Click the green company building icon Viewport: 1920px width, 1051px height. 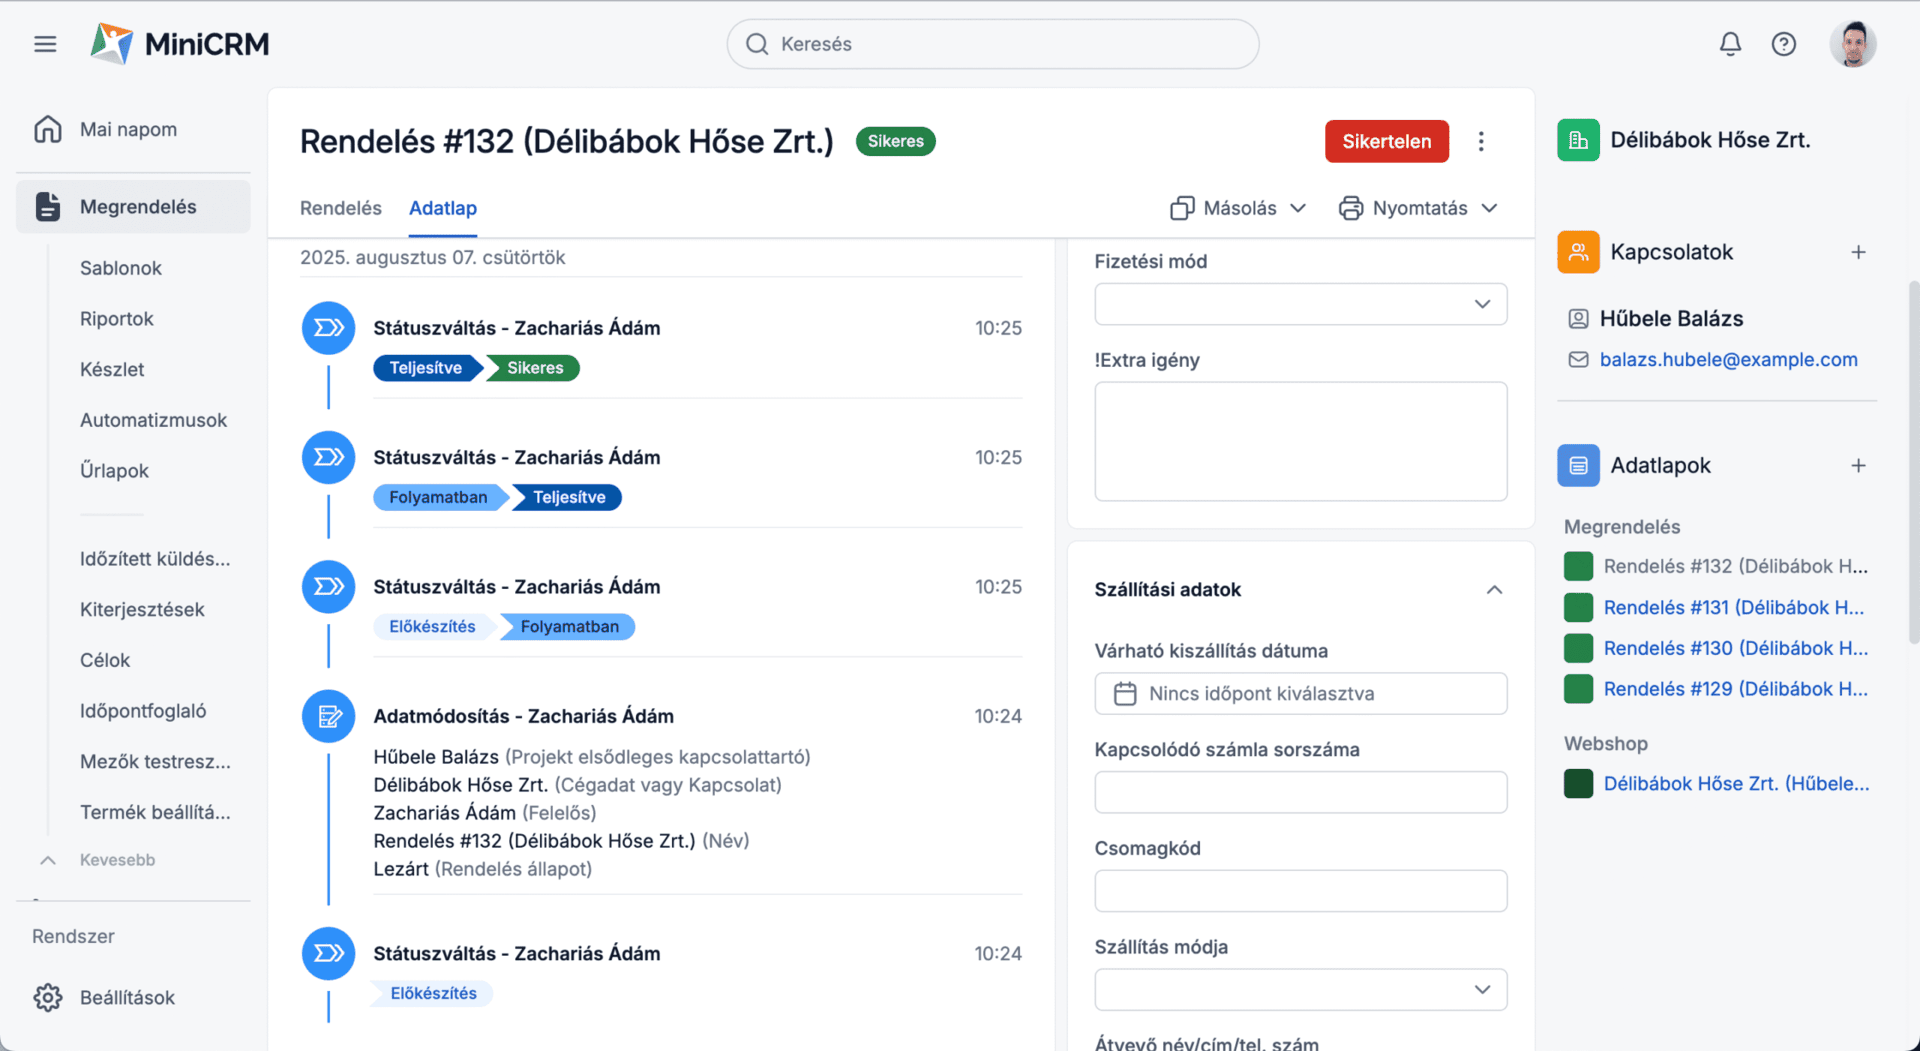click(x=1578, y=140)
